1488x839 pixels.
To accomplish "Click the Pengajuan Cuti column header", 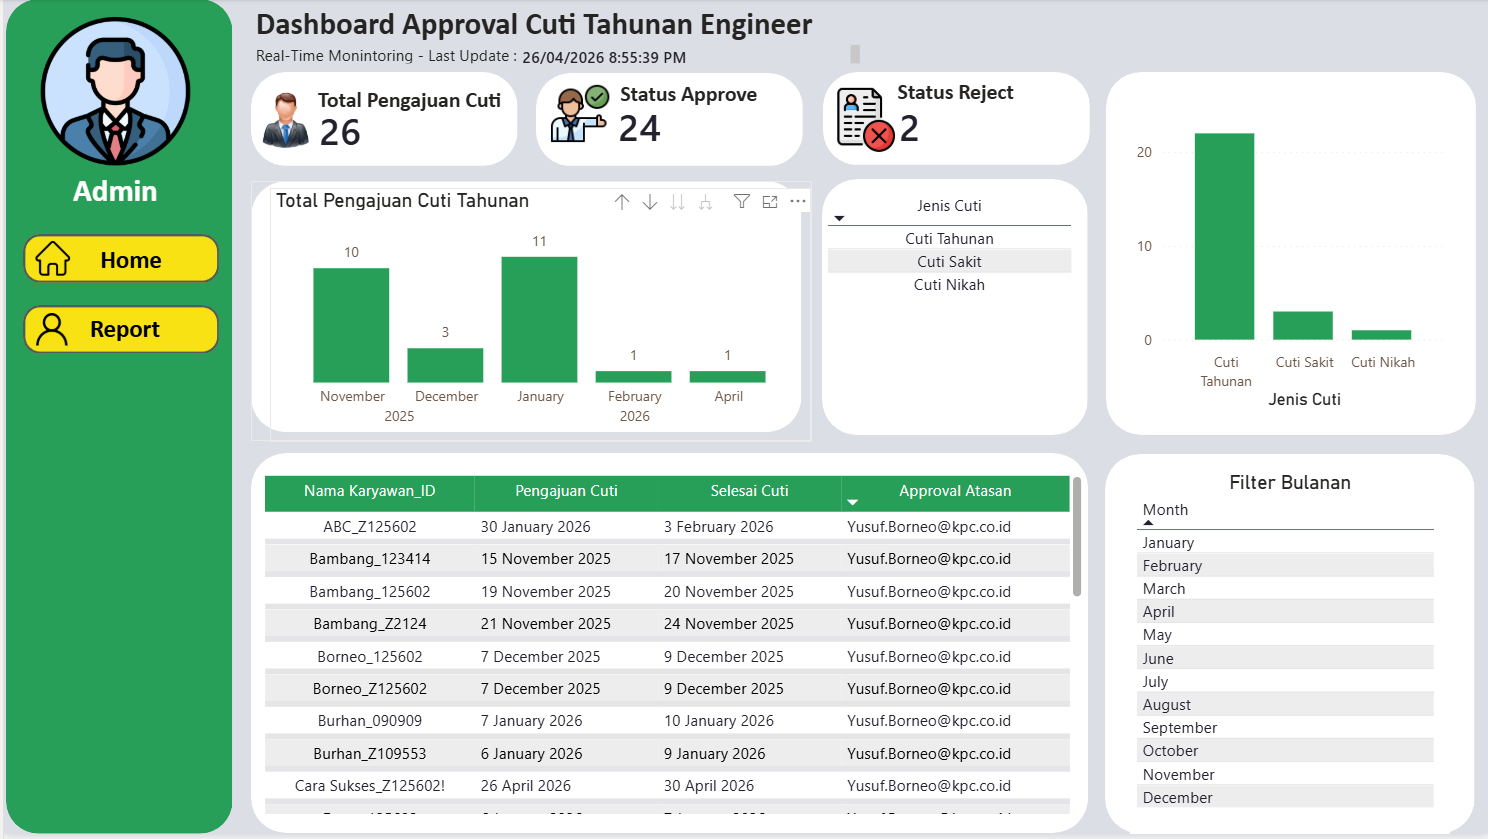I will pos(566,491).
